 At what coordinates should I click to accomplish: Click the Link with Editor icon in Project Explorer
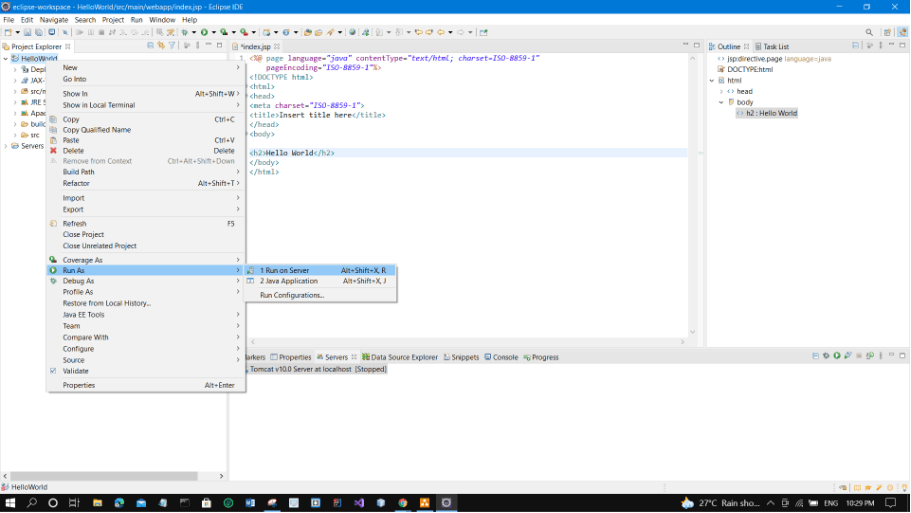pos(161,46)
